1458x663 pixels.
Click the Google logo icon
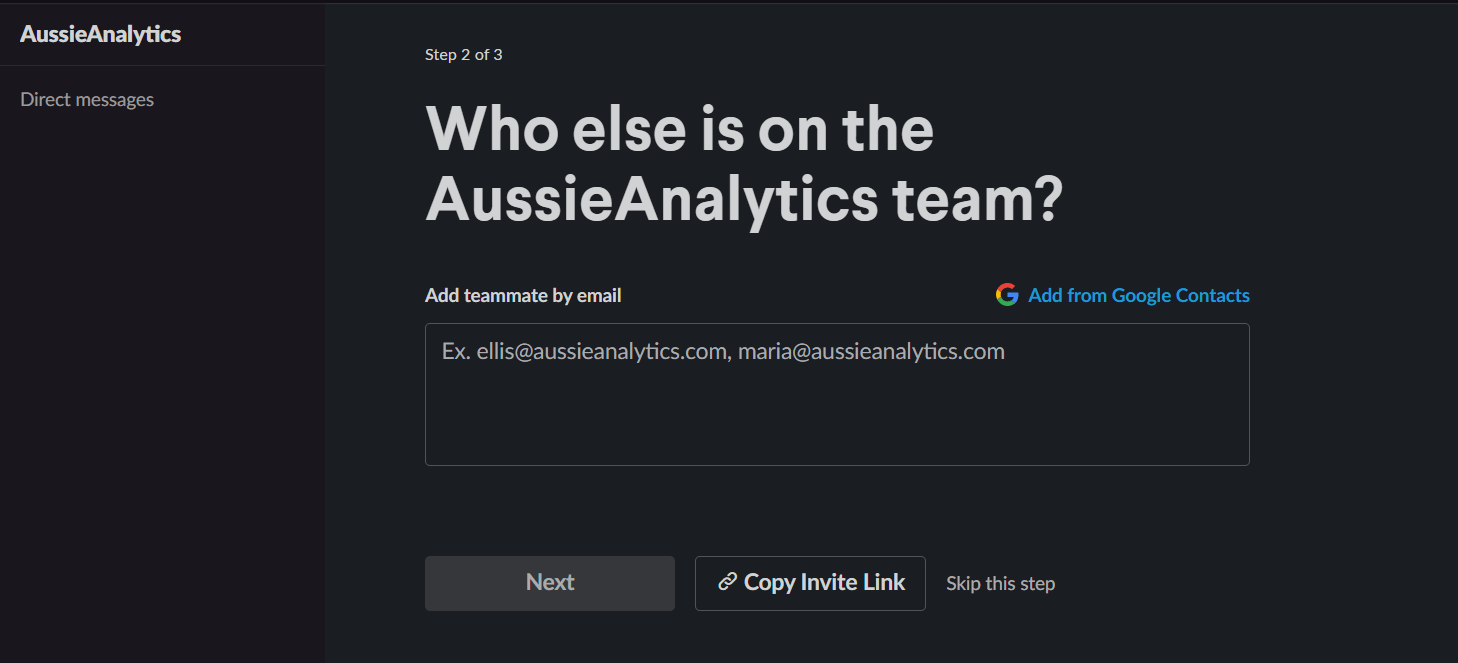(x=1007, y=295)
